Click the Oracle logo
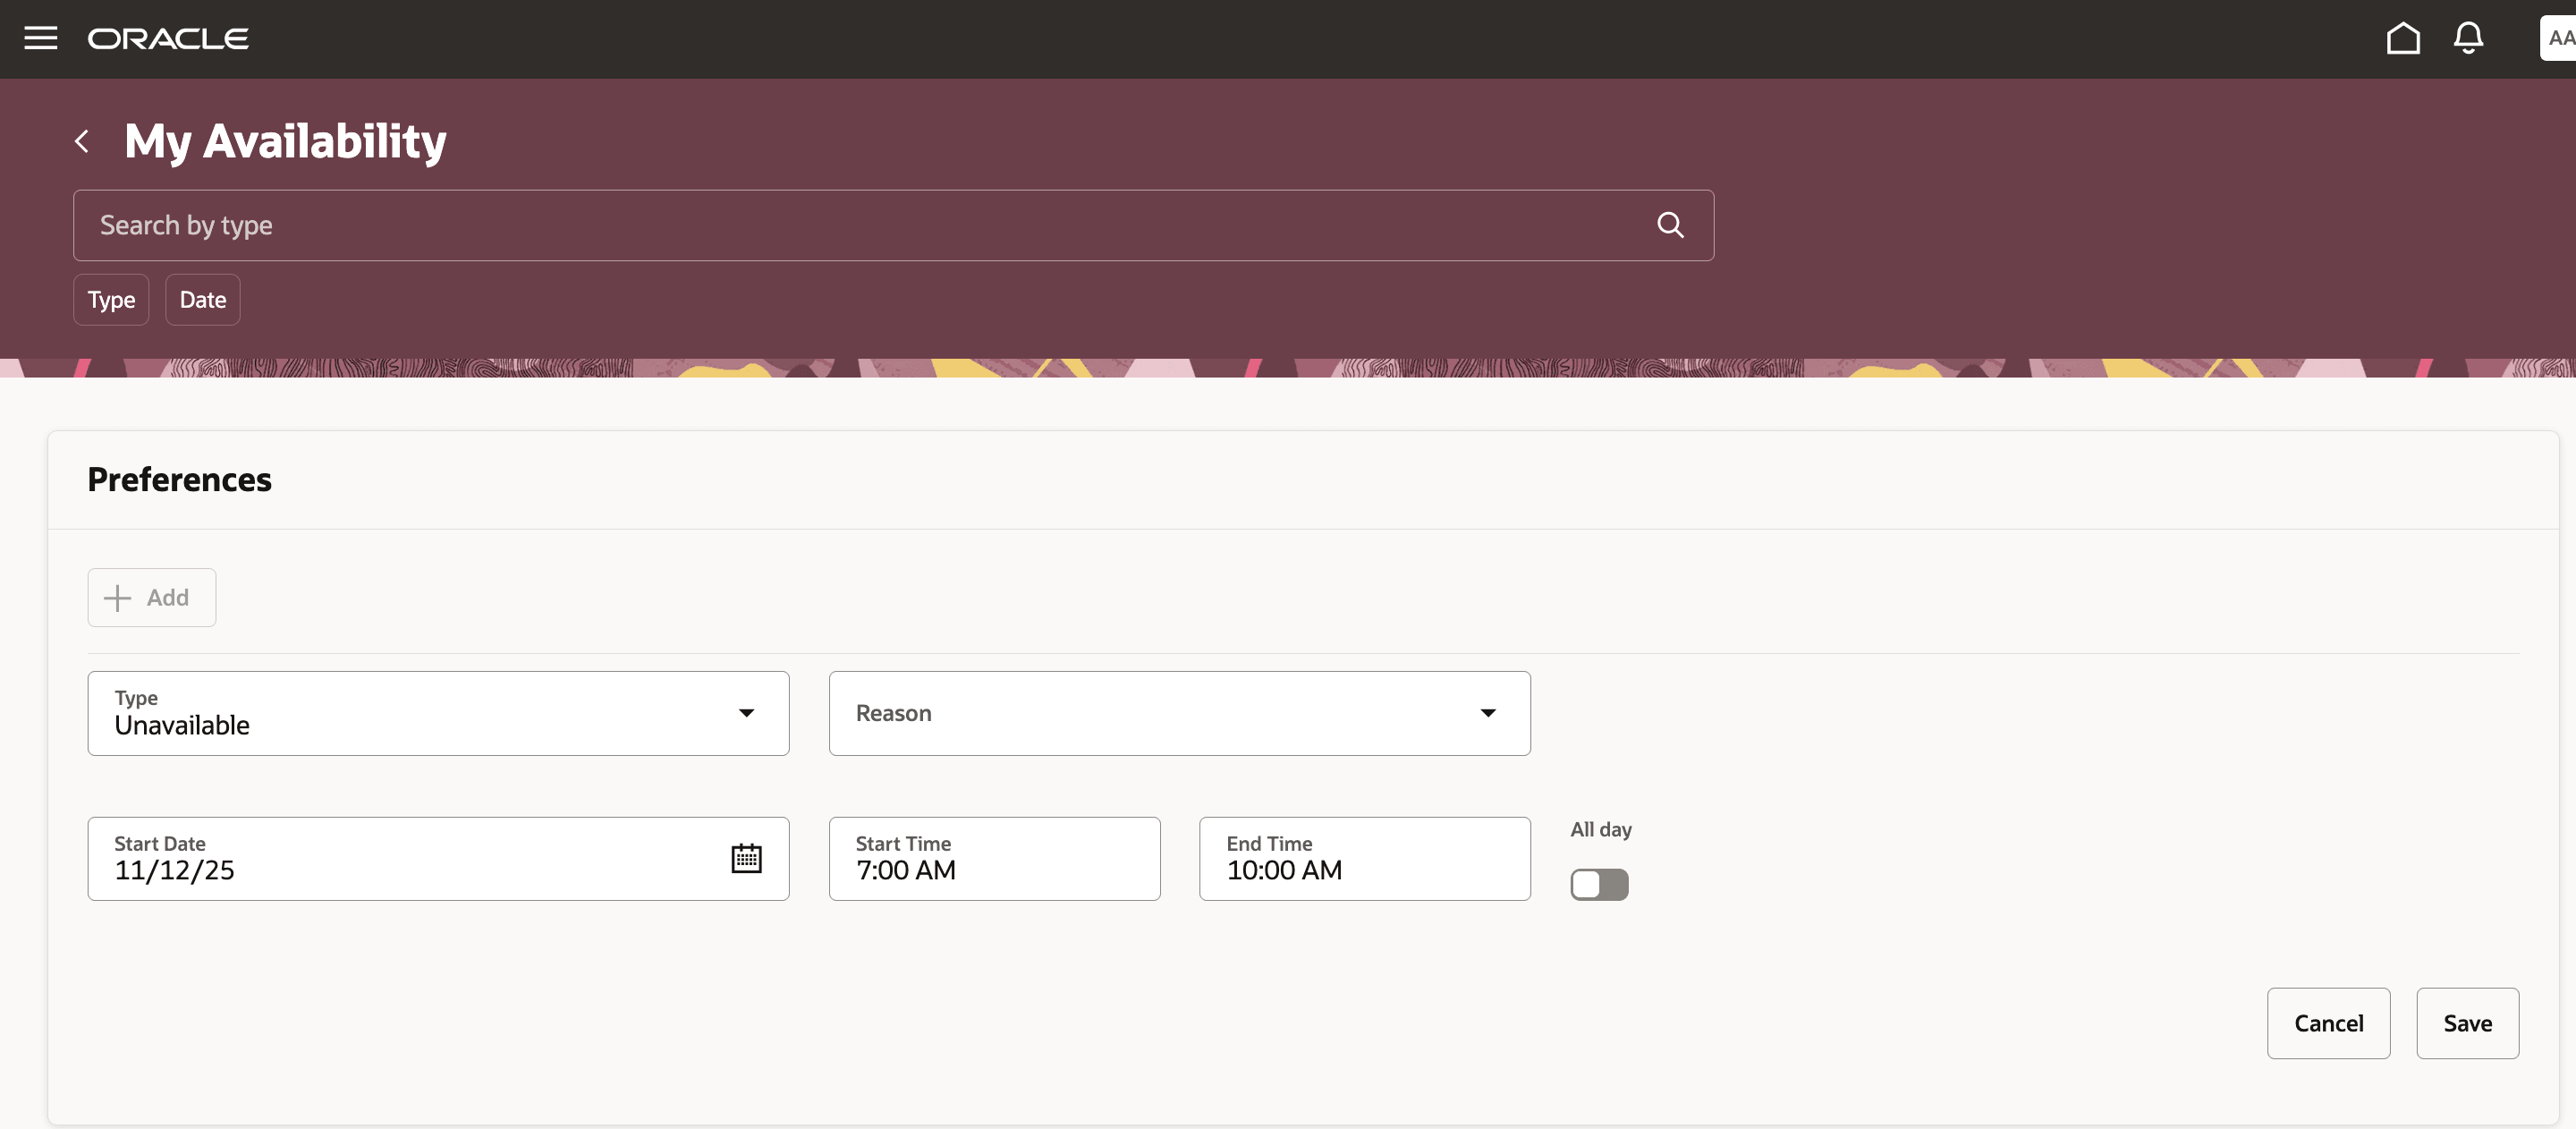 click(168, 38)
